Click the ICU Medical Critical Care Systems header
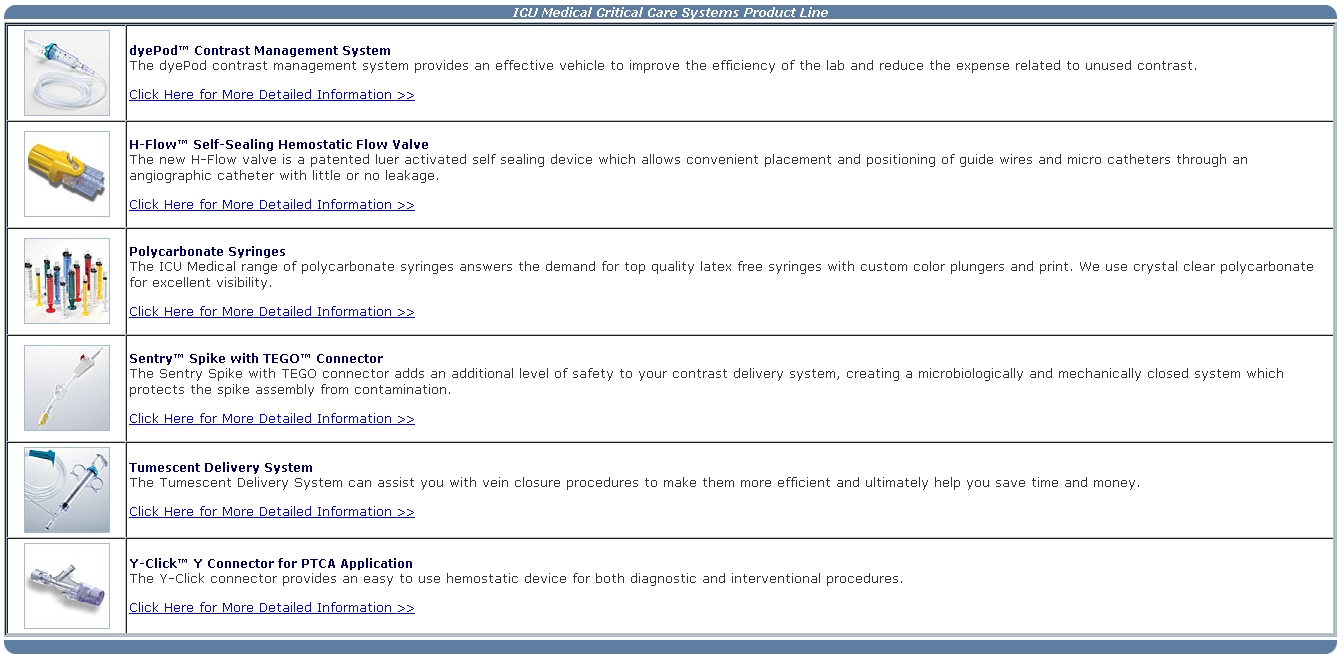 (x=670, y=13)
